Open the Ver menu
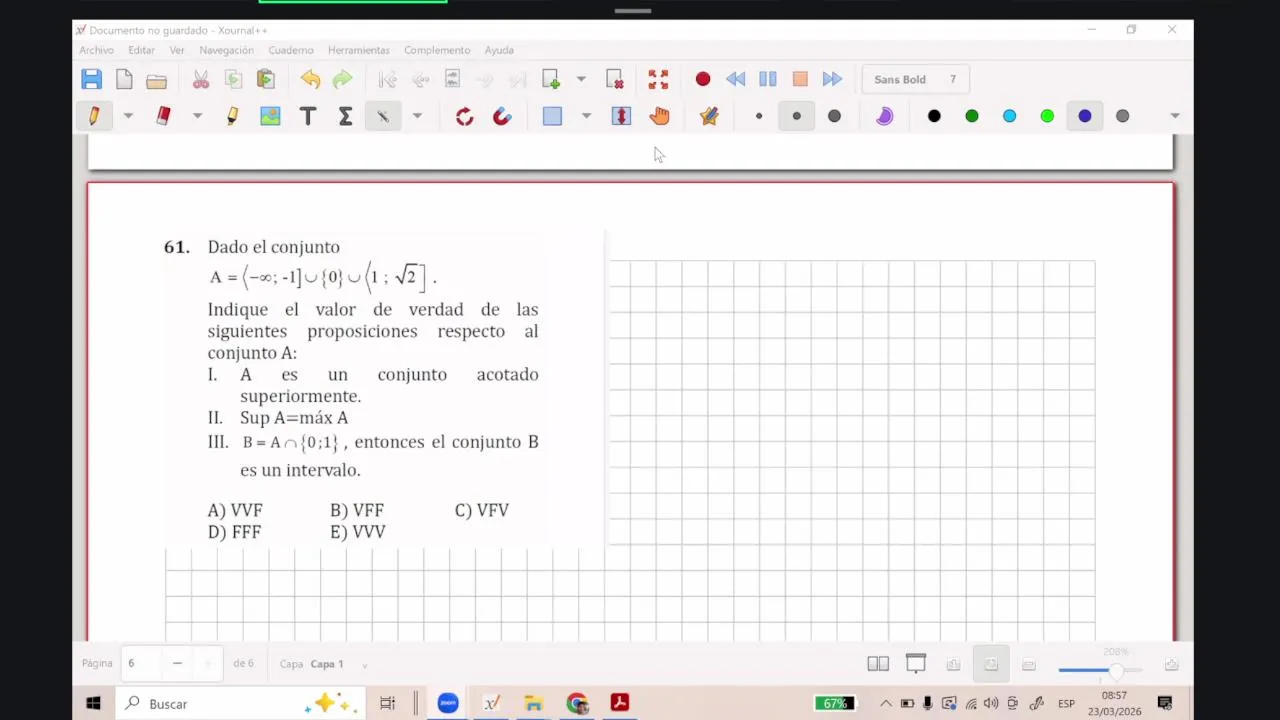This screenshot has height=720, width=1280. tap(177, 50)
